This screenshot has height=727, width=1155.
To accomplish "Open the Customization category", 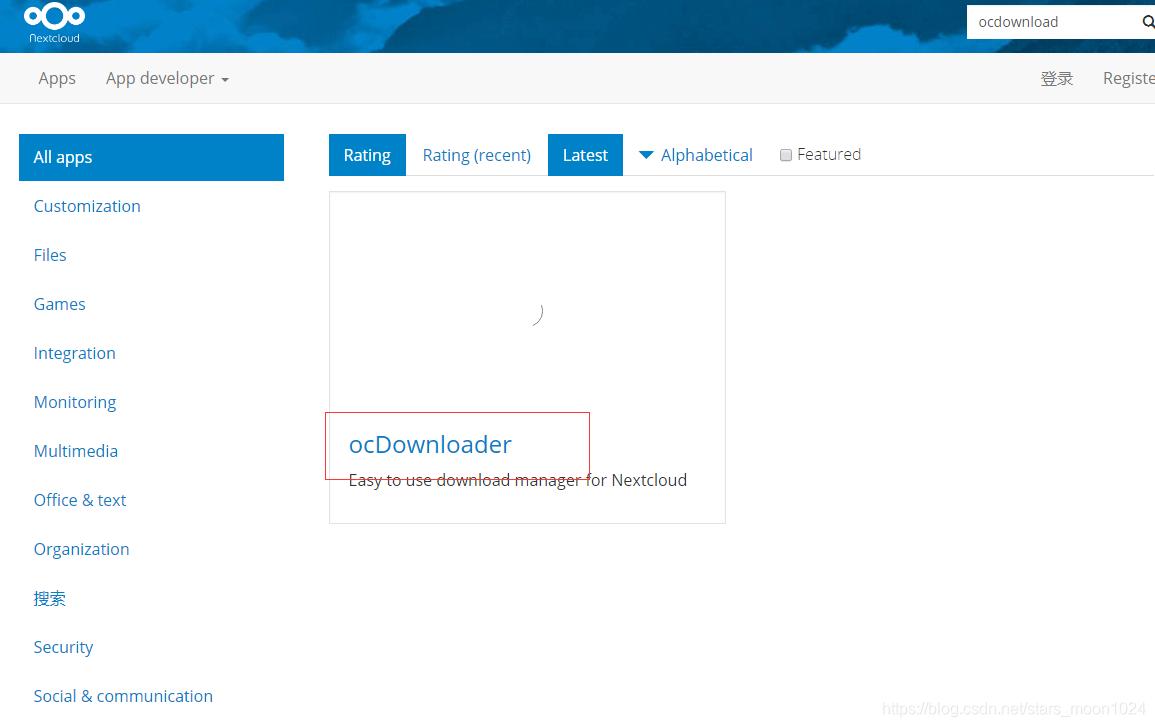I will (87, 206).
